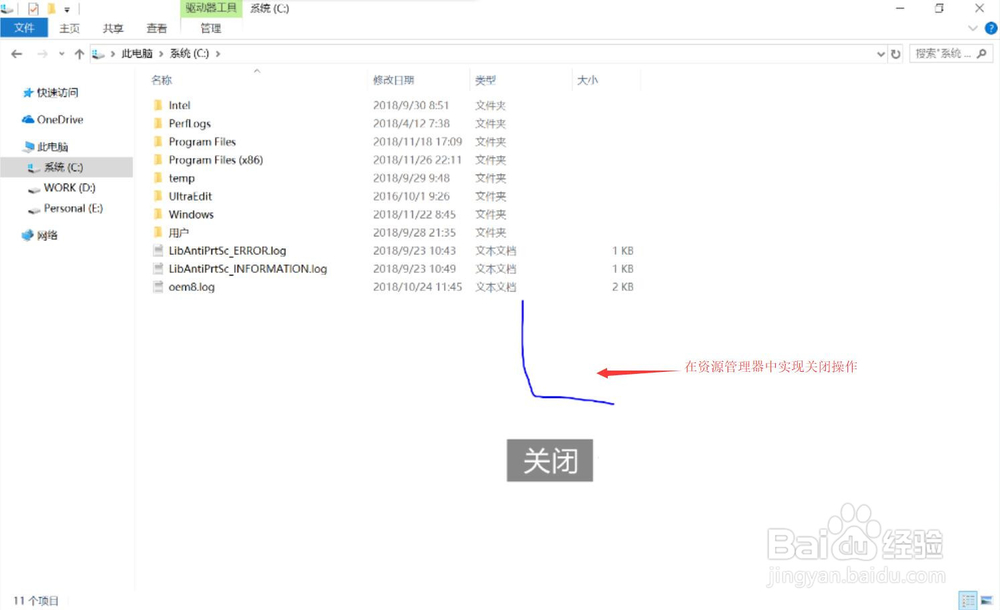Click the refresh icon next to address bar
1000x610 pixels.
tap(895, 53)
